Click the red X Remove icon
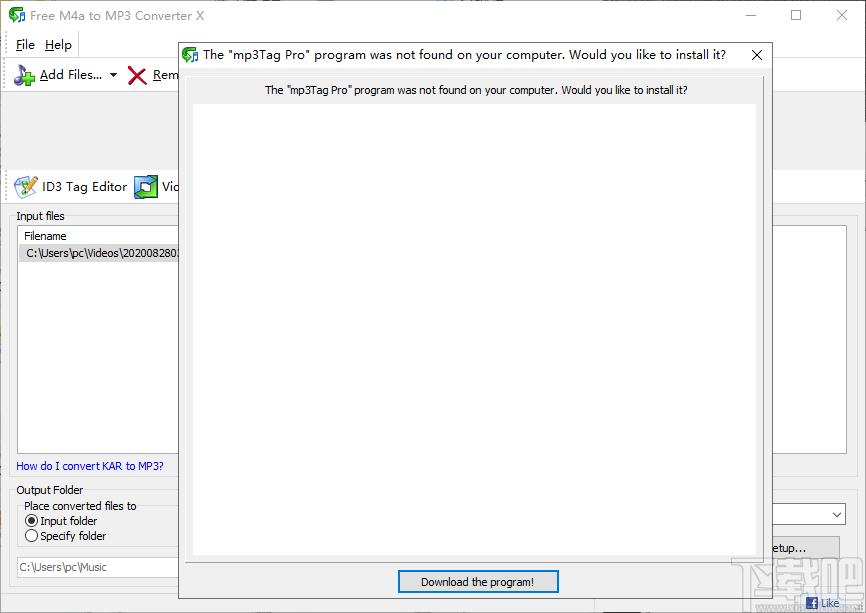The image size is (866, 613). point(137,75)
